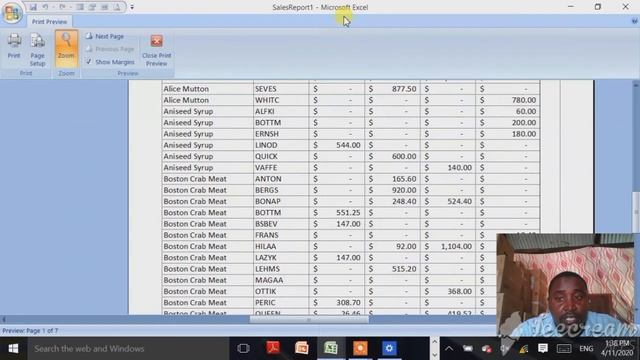Image resolution: width=640 pixels, height=360 pixels.
Task: Click the 308.70 value
Action: coord(348,303)
